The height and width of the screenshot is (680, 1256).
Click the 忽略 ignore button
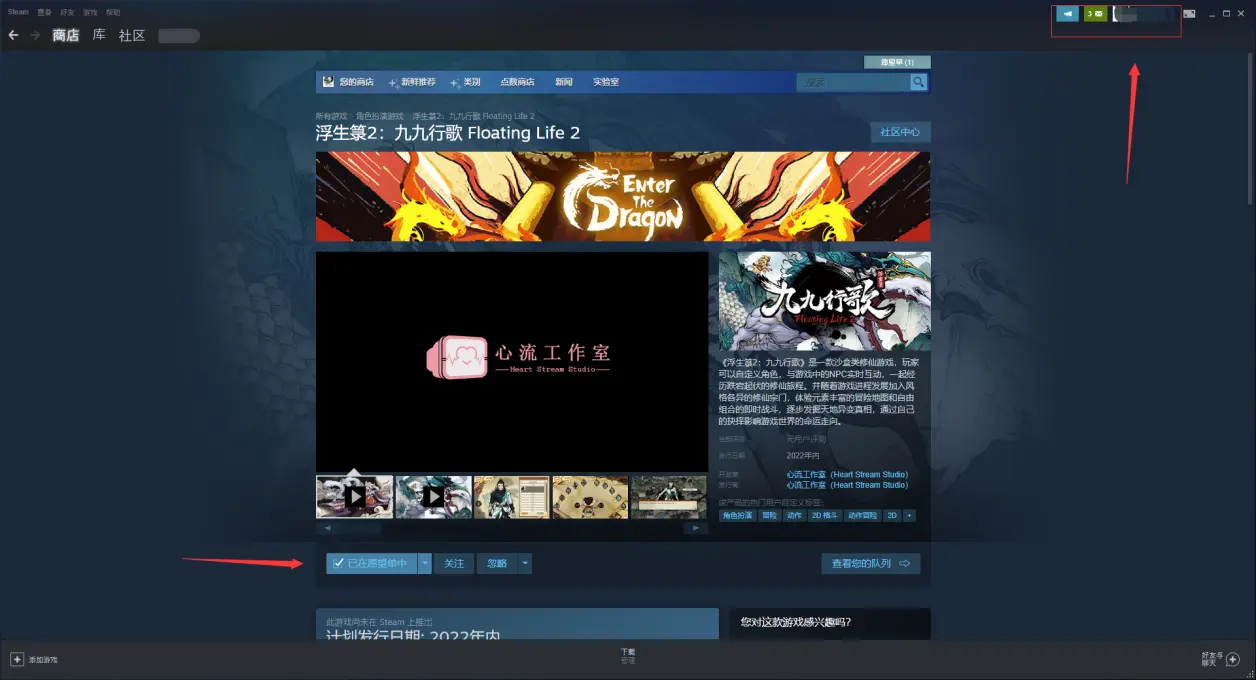tap(497, 564)
